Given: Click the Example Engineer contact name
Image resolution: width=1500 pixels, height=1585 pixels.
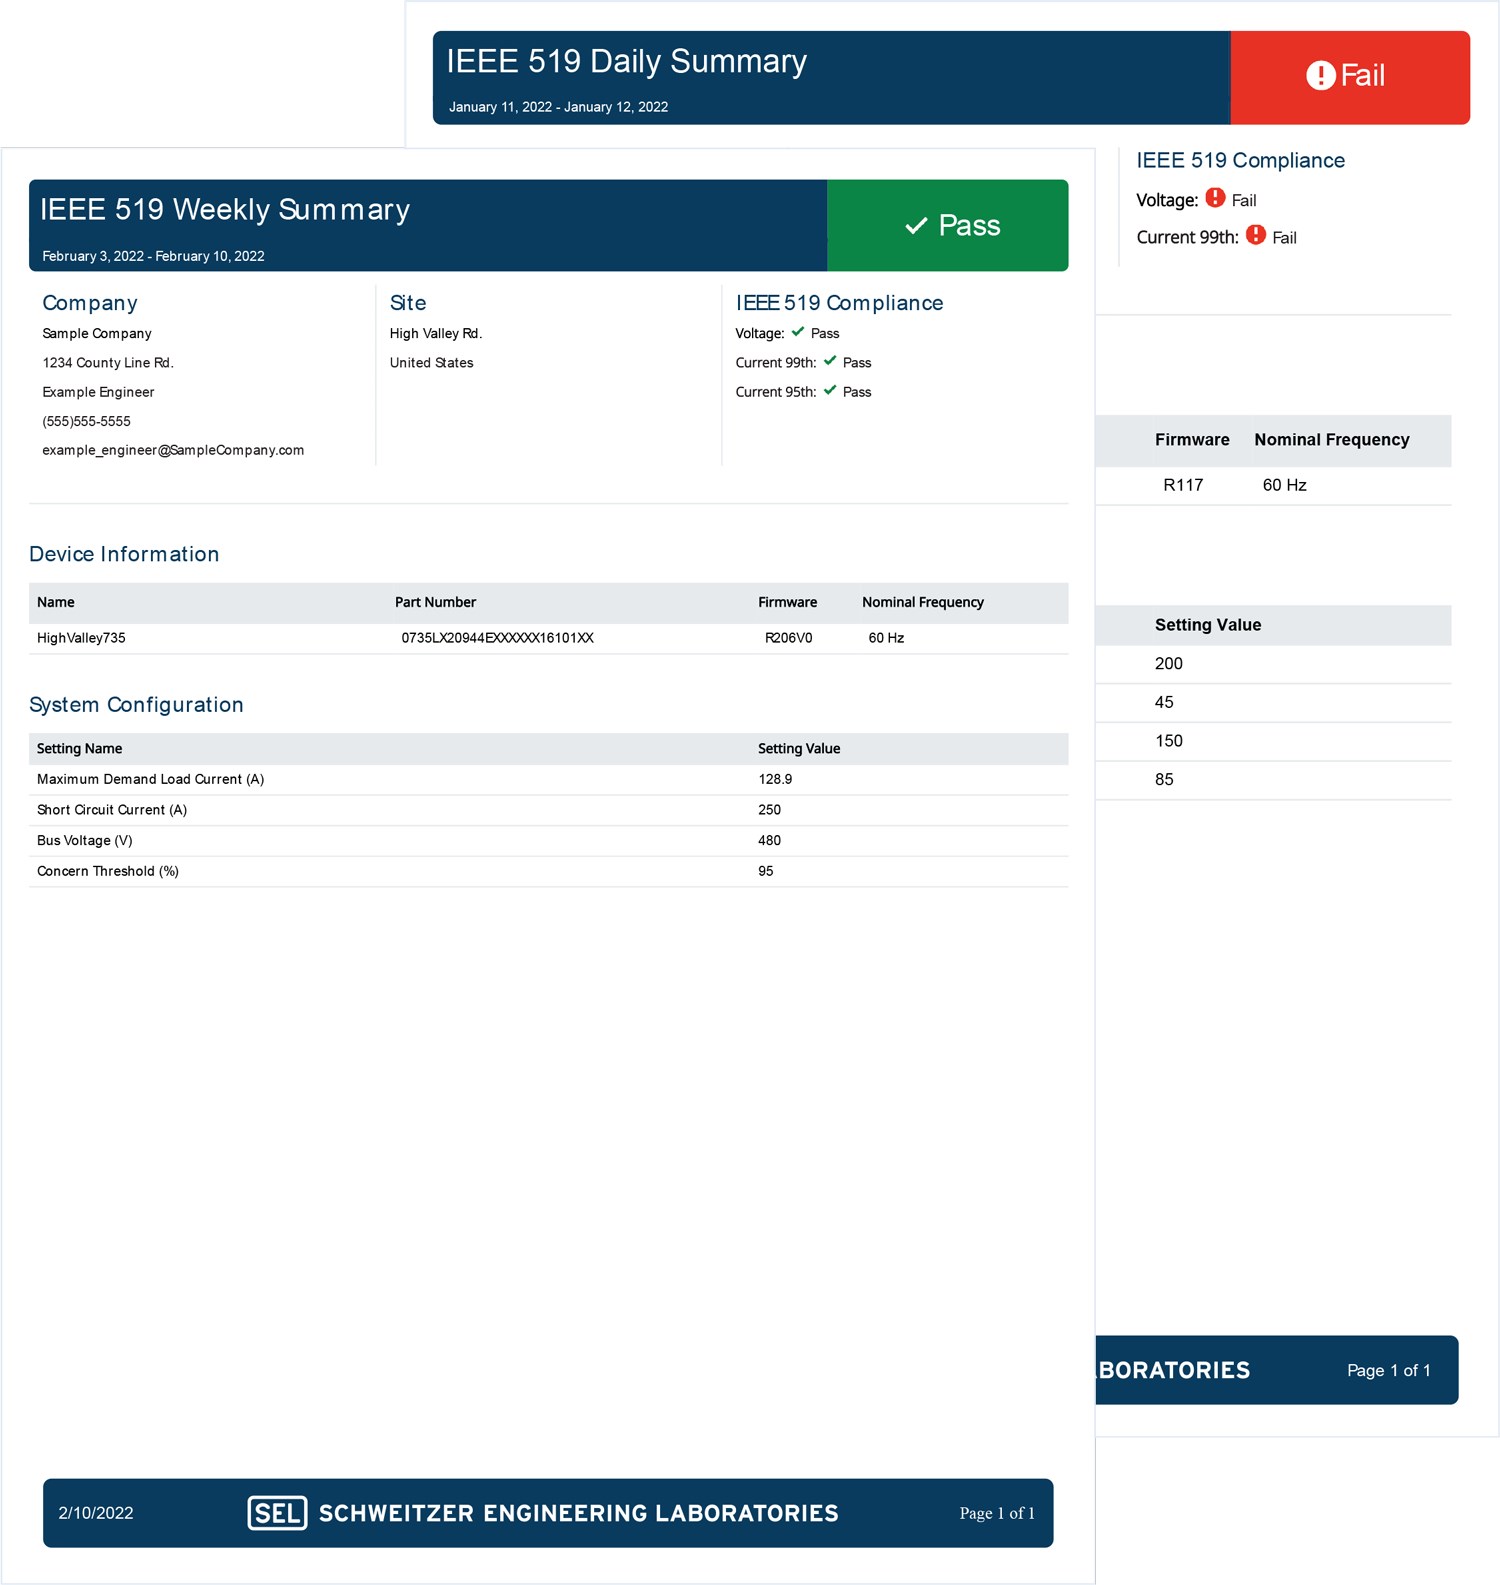Looking at the screenshot, I should pyautogui.click(x=98, y=392).
